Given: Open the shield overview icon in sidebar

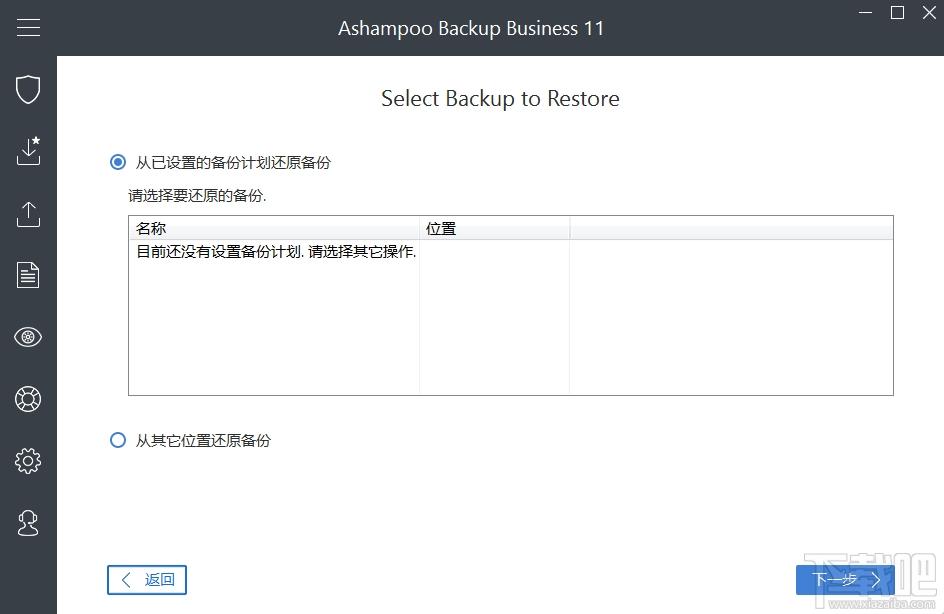Looking at the screenshot, I should point(28,89).
